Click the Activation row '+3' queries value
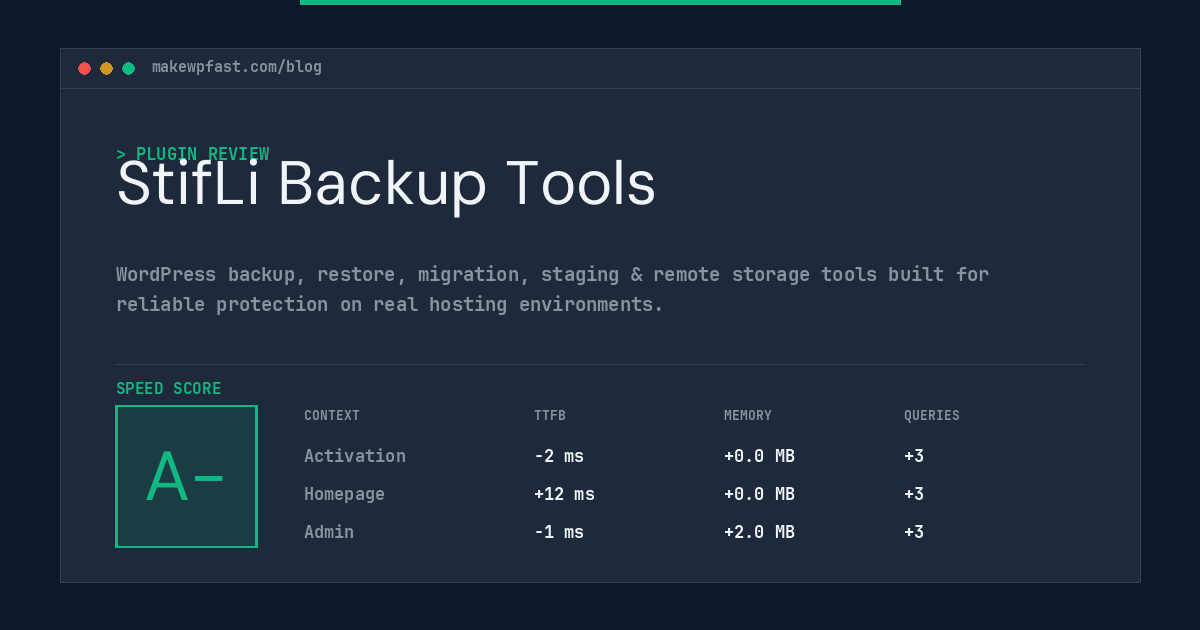This screenshot has width=1200, height=630. (x=914, y=456)
